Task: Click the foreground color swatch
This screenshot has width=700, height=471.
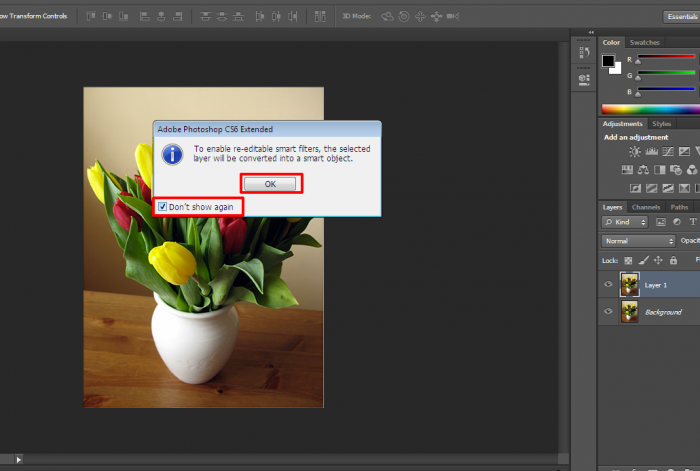Action: pos(608,61)
